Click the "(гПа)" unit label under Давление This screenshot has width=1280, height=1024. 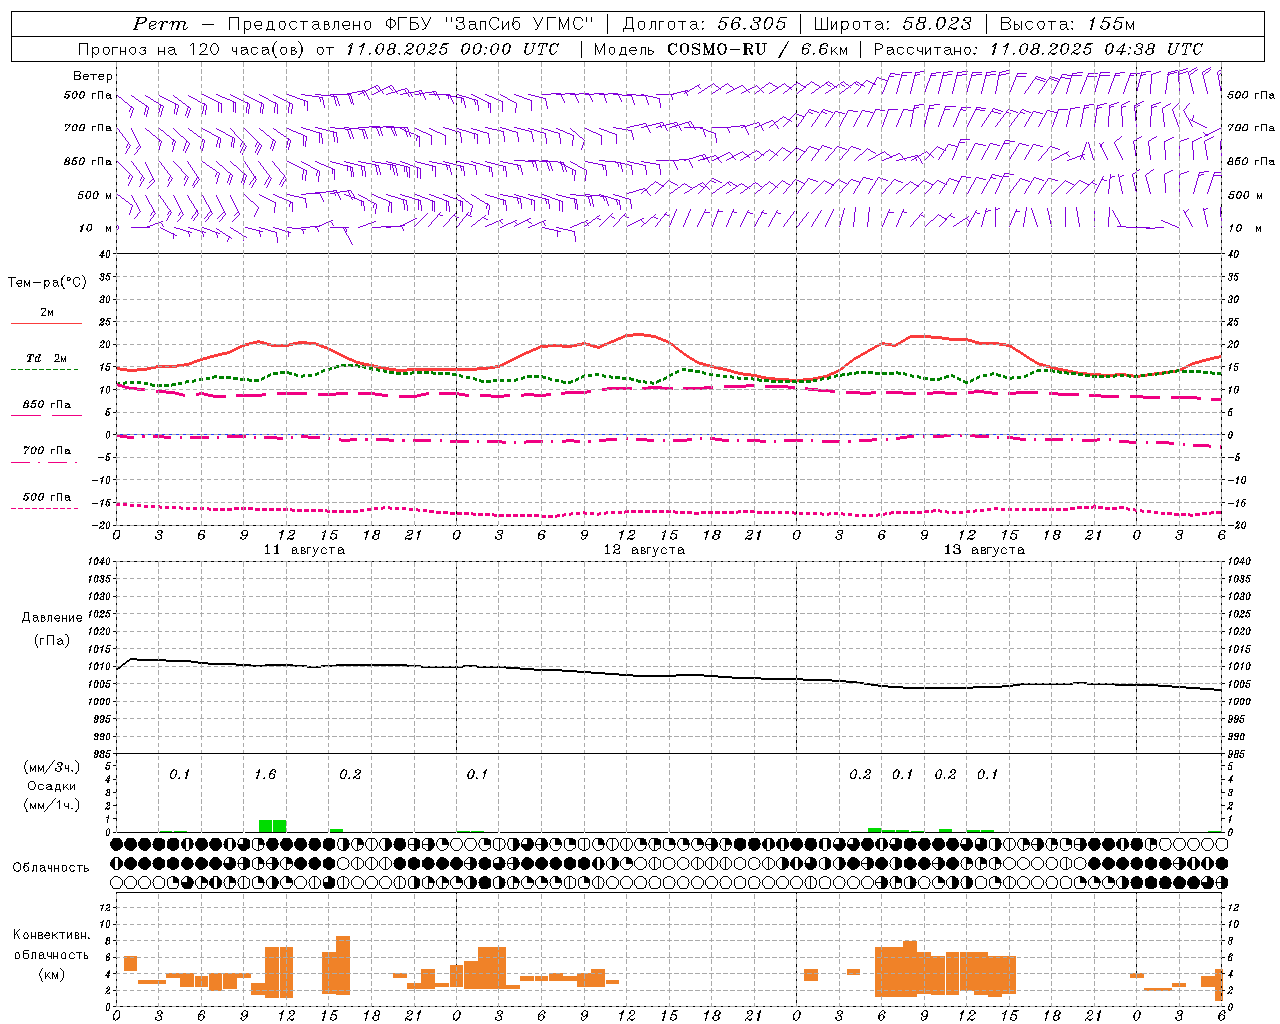pos(51,641)
